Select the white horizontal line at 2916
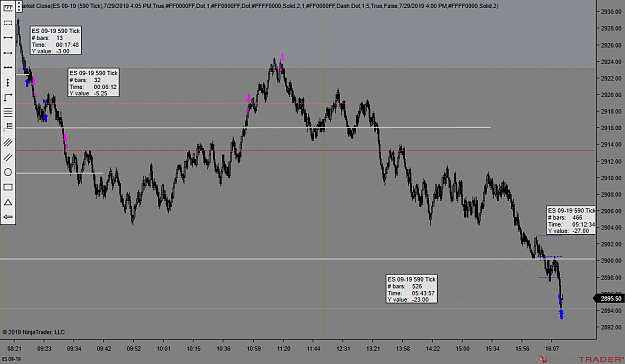Screen dimensions: 625x364 [x=253, y=128]
